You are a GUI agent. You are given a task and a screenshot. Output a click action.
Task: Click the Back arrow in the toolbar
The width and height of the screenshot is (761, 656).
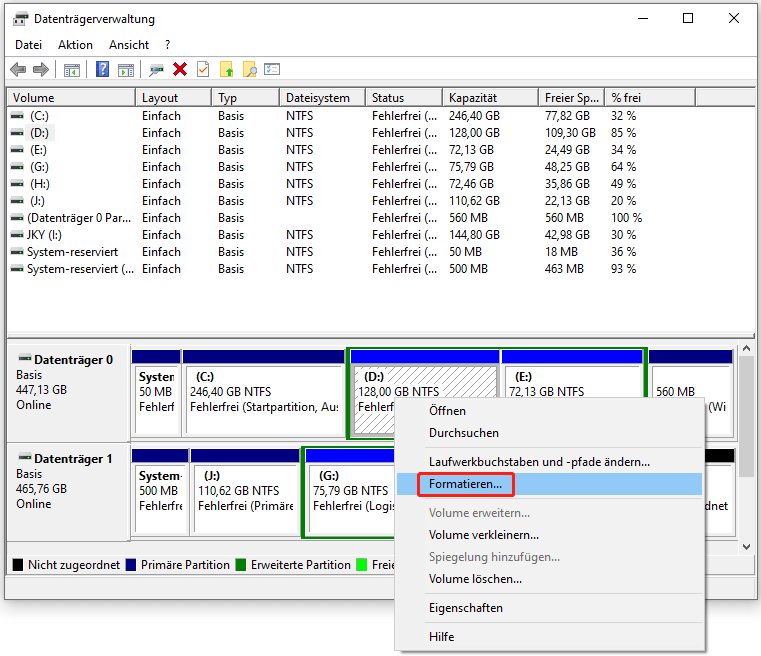(18, 69)
